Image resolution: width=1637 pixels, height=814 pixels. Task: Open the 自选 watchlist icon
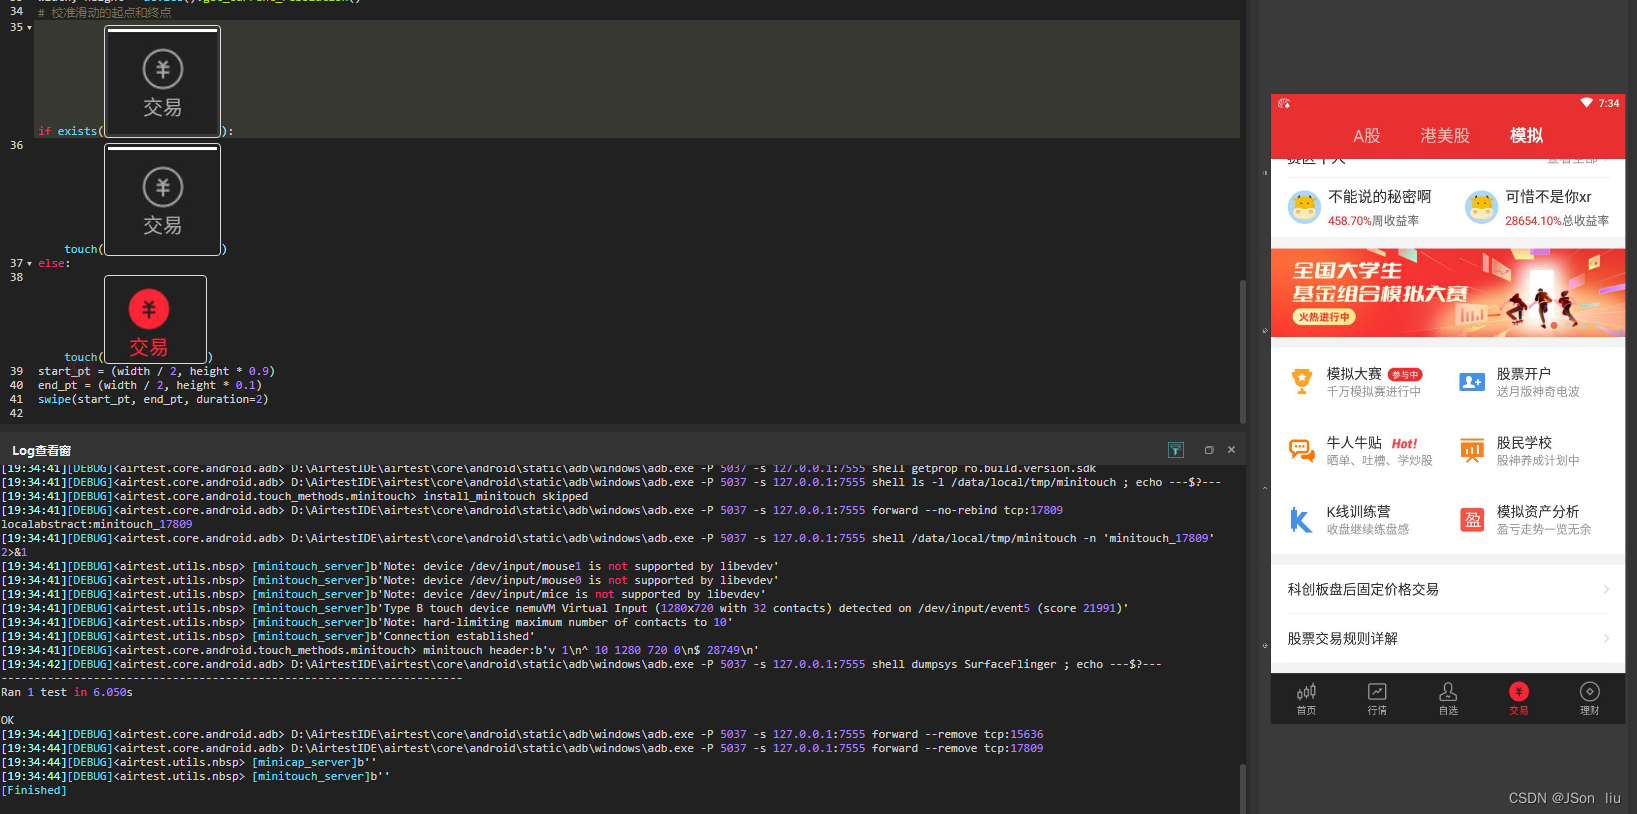(x=1448, y=692)
